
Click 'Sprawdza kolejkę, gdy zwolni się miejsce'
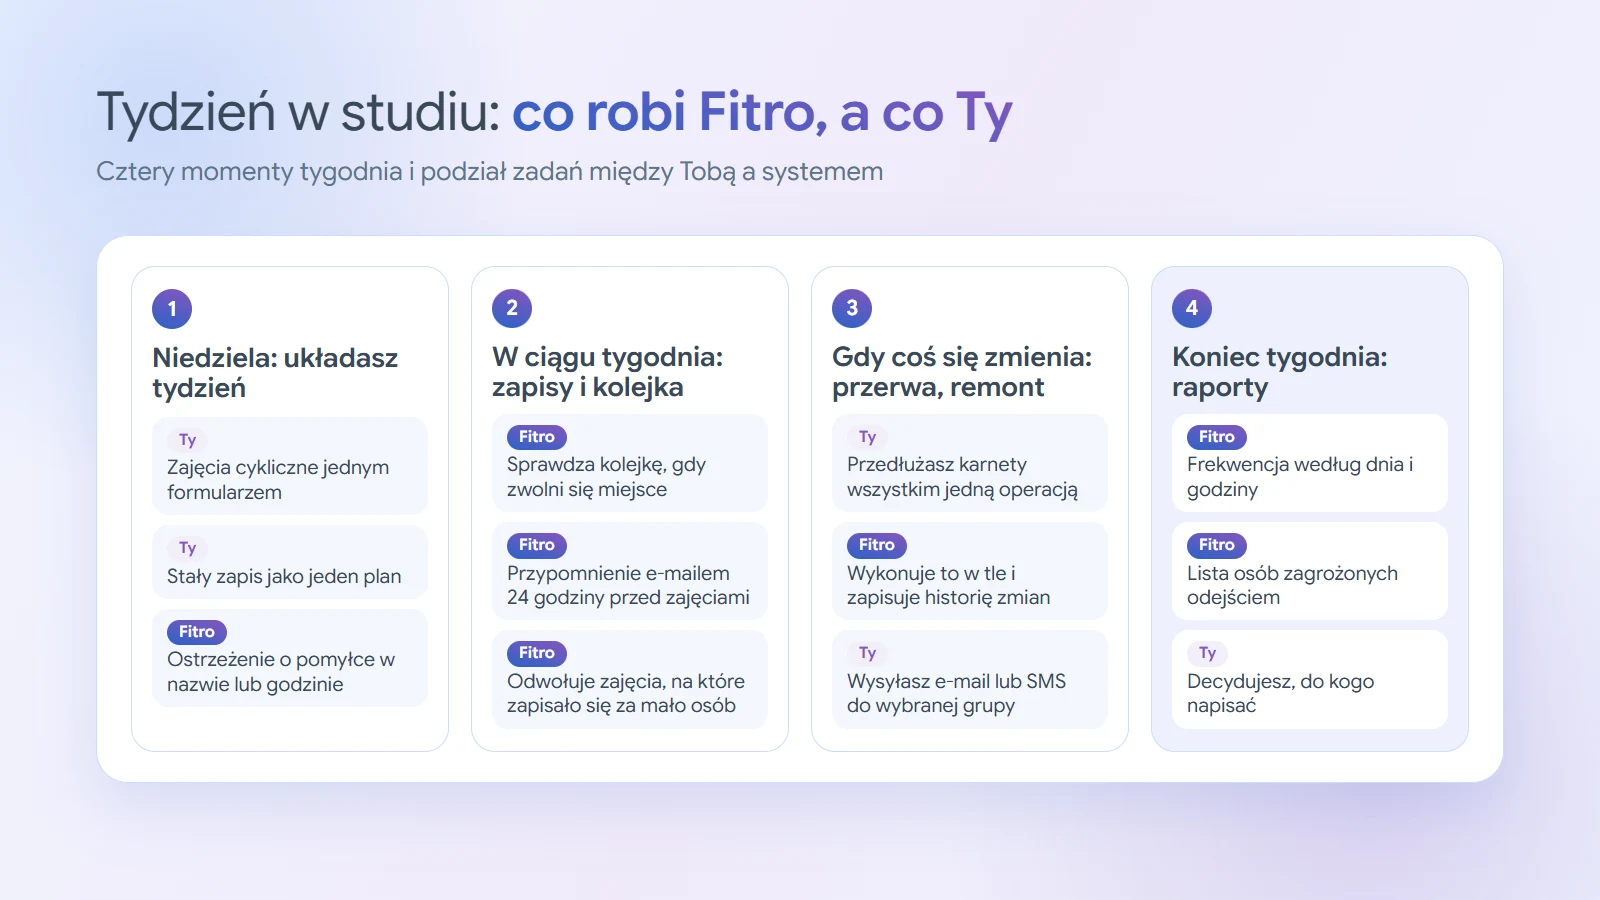point(606,477)
